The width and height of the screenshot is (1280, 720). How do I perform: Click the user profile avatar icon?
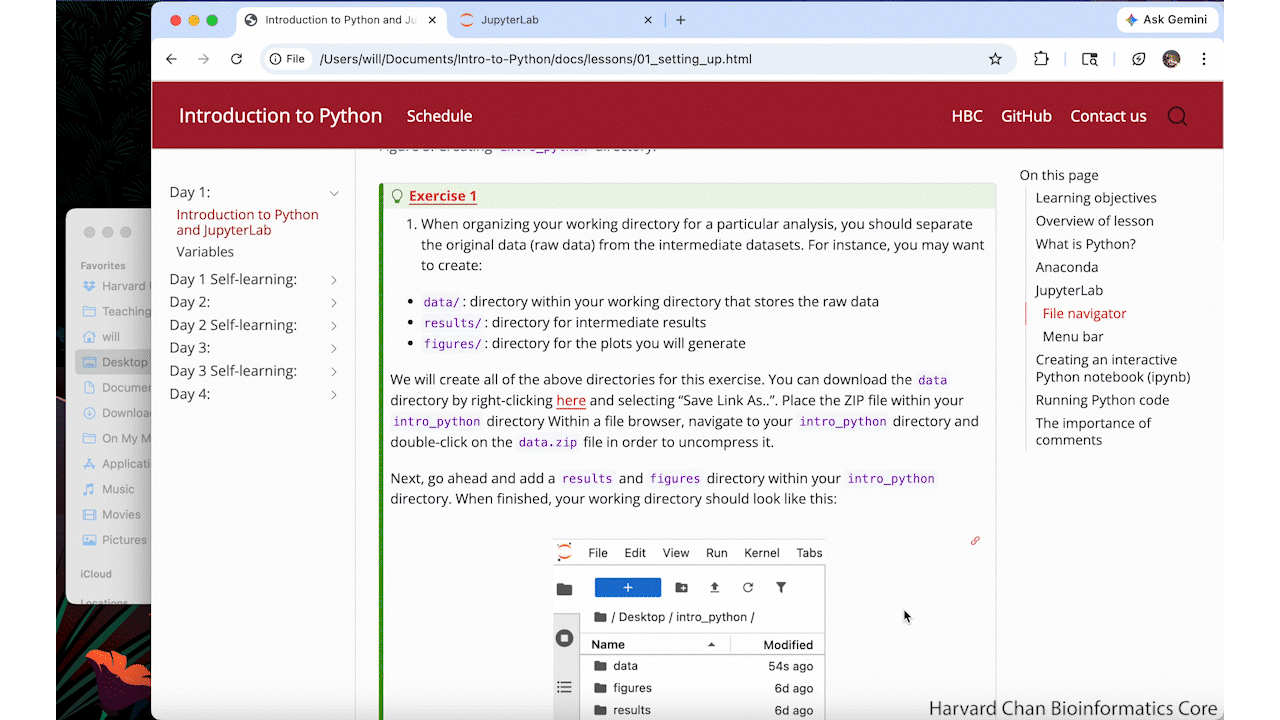pos(1171,59)
